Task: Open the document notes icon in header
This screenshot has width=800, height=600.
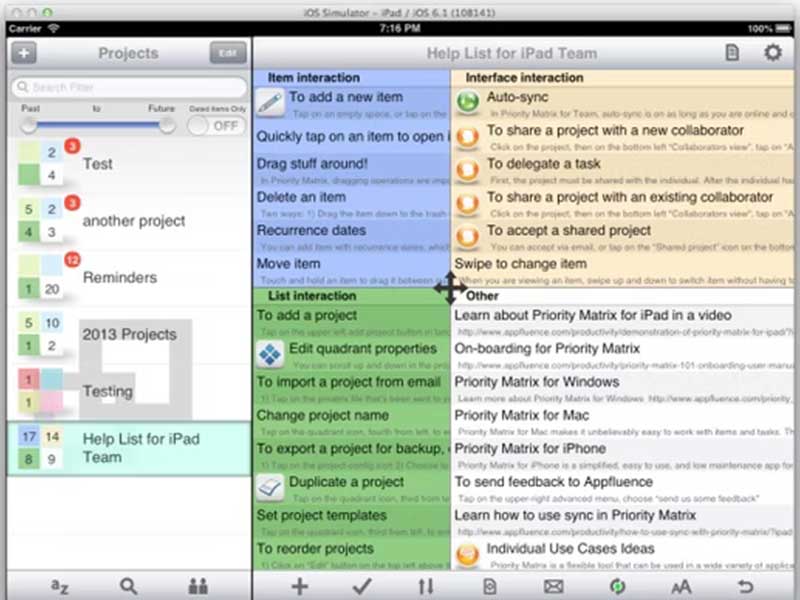Action: pyautogui.click(x=732, y=53)
